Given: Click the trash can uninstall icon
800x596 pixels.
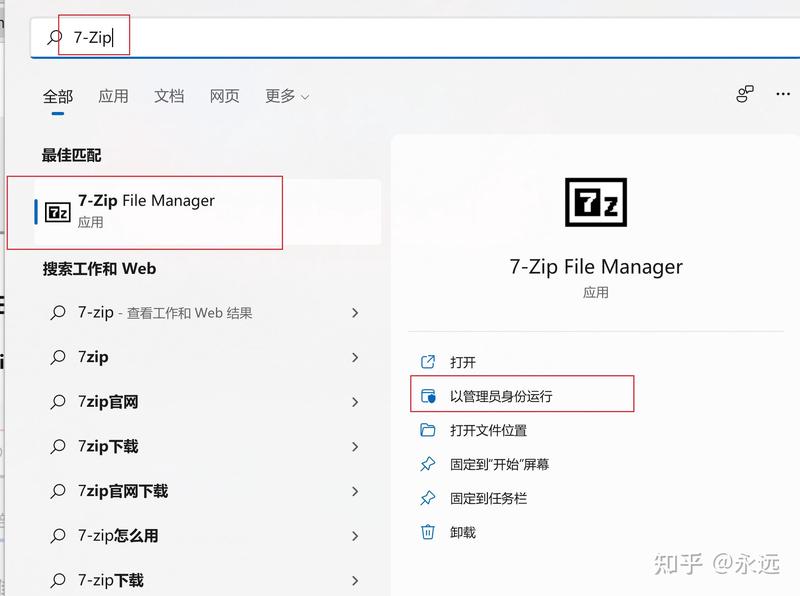Looking at the screenshot, I should 428,532.
